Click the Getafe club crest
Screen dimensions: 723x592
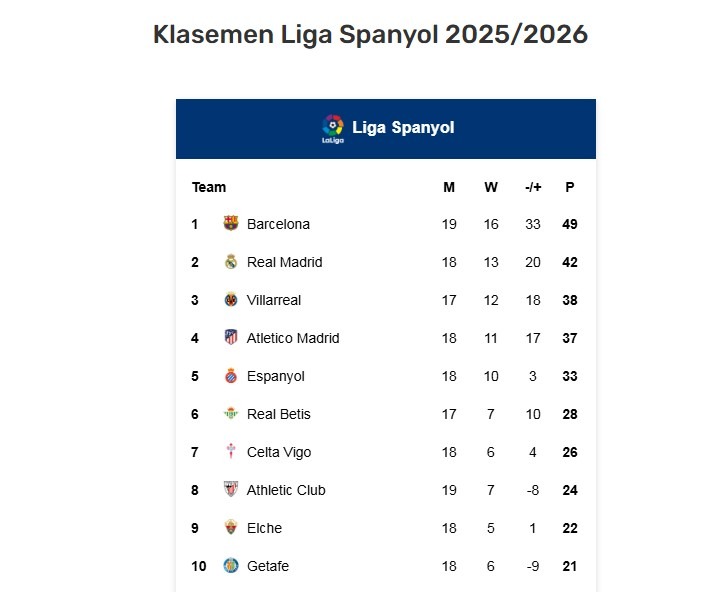[231, 566]
